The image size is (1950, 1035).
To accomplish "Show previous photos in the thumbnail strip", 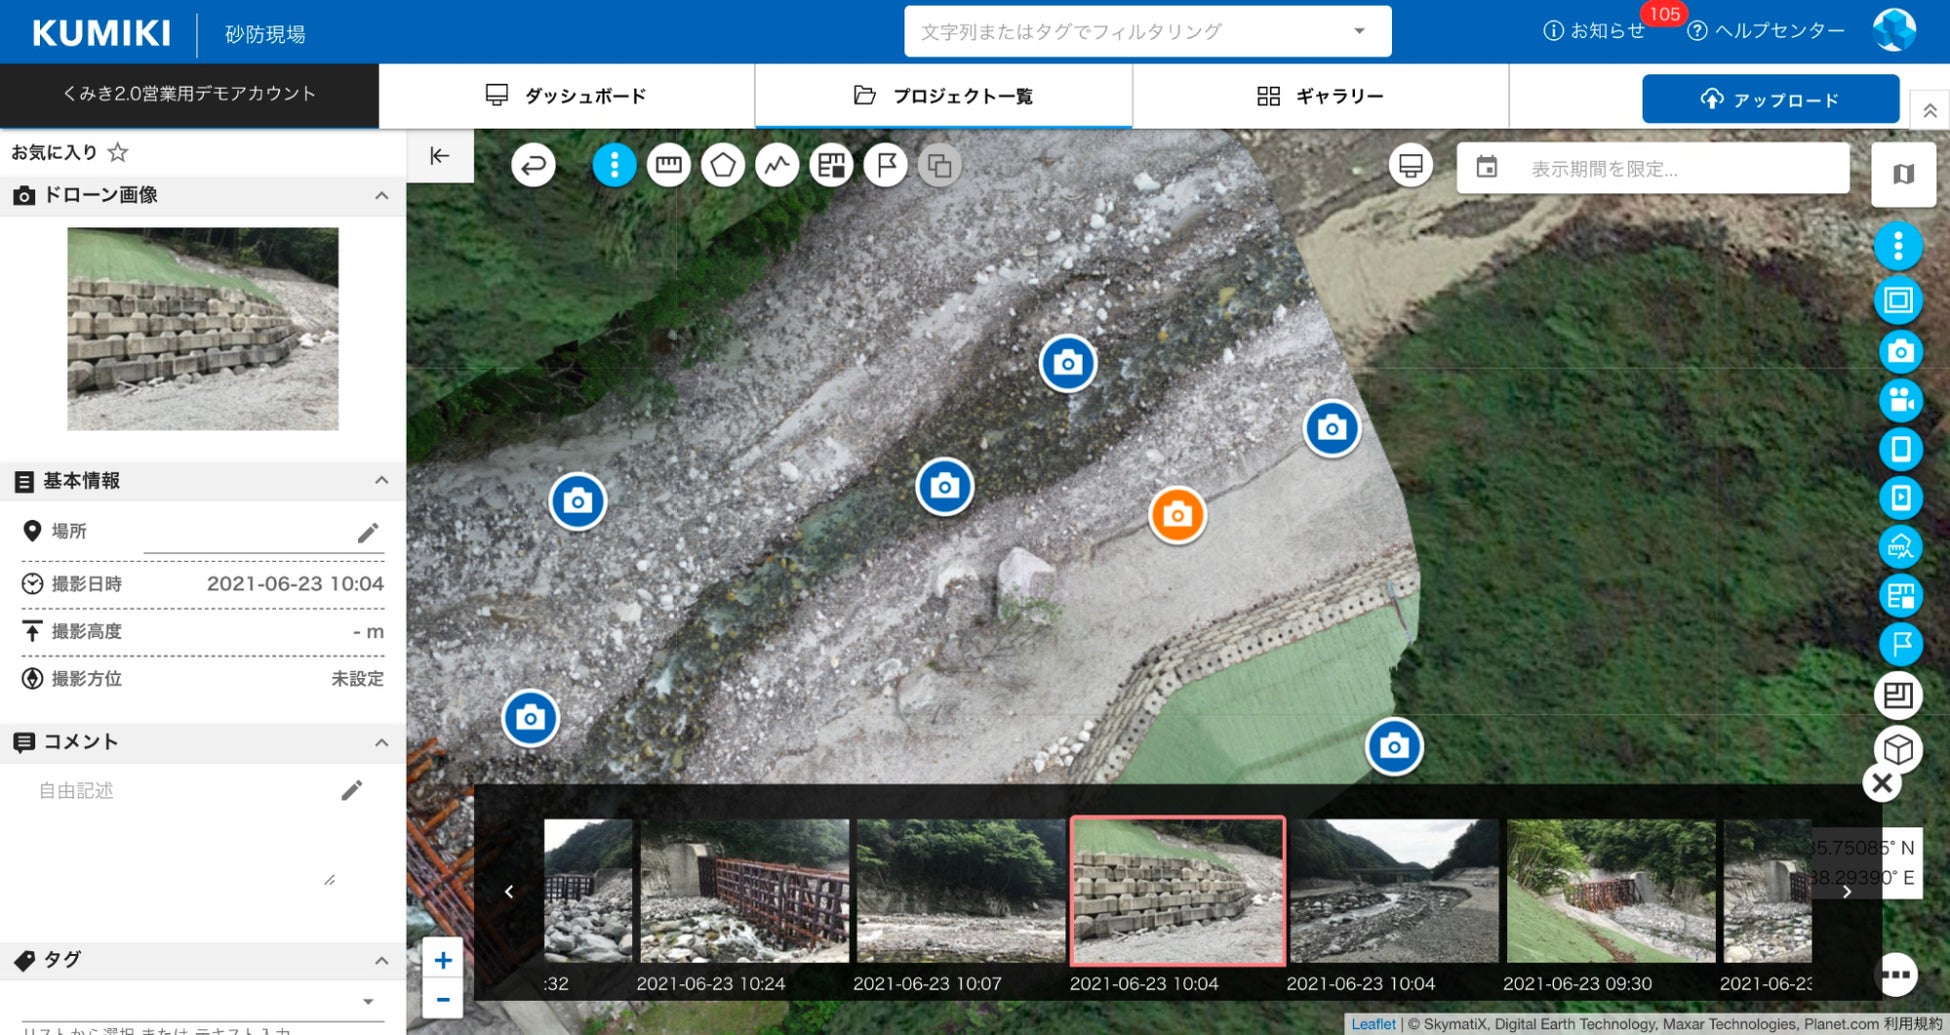I will tap(509, 892).
